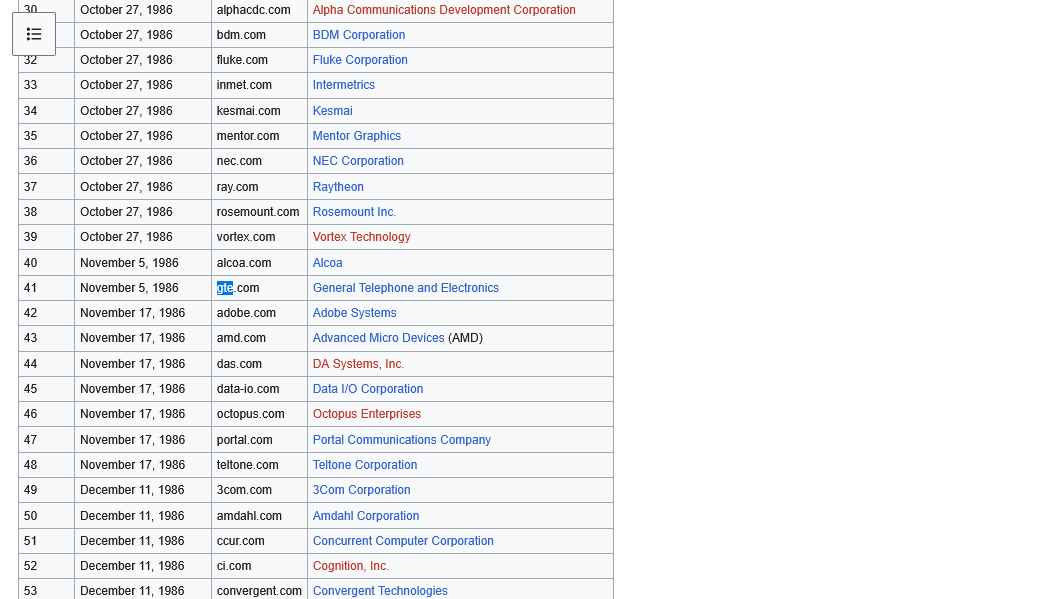Select the 3com.com domain text
This screenshot has width=1054, height=599.
coord(245,490)
